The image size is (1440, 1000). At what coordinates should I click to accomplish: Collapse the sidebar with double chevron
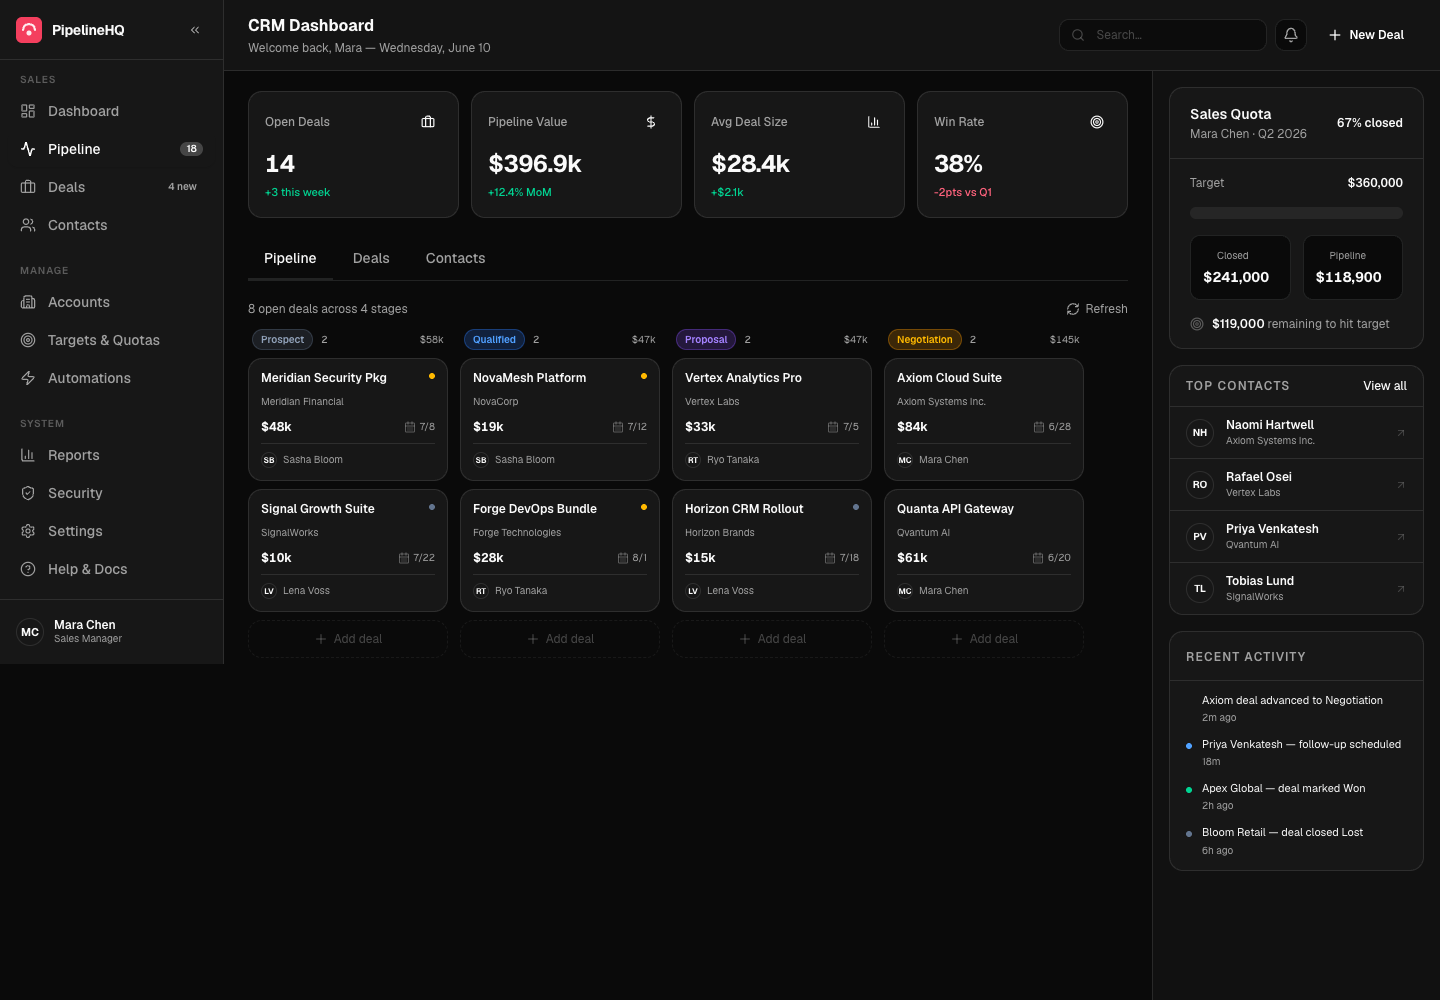click(x=195, y=30)
